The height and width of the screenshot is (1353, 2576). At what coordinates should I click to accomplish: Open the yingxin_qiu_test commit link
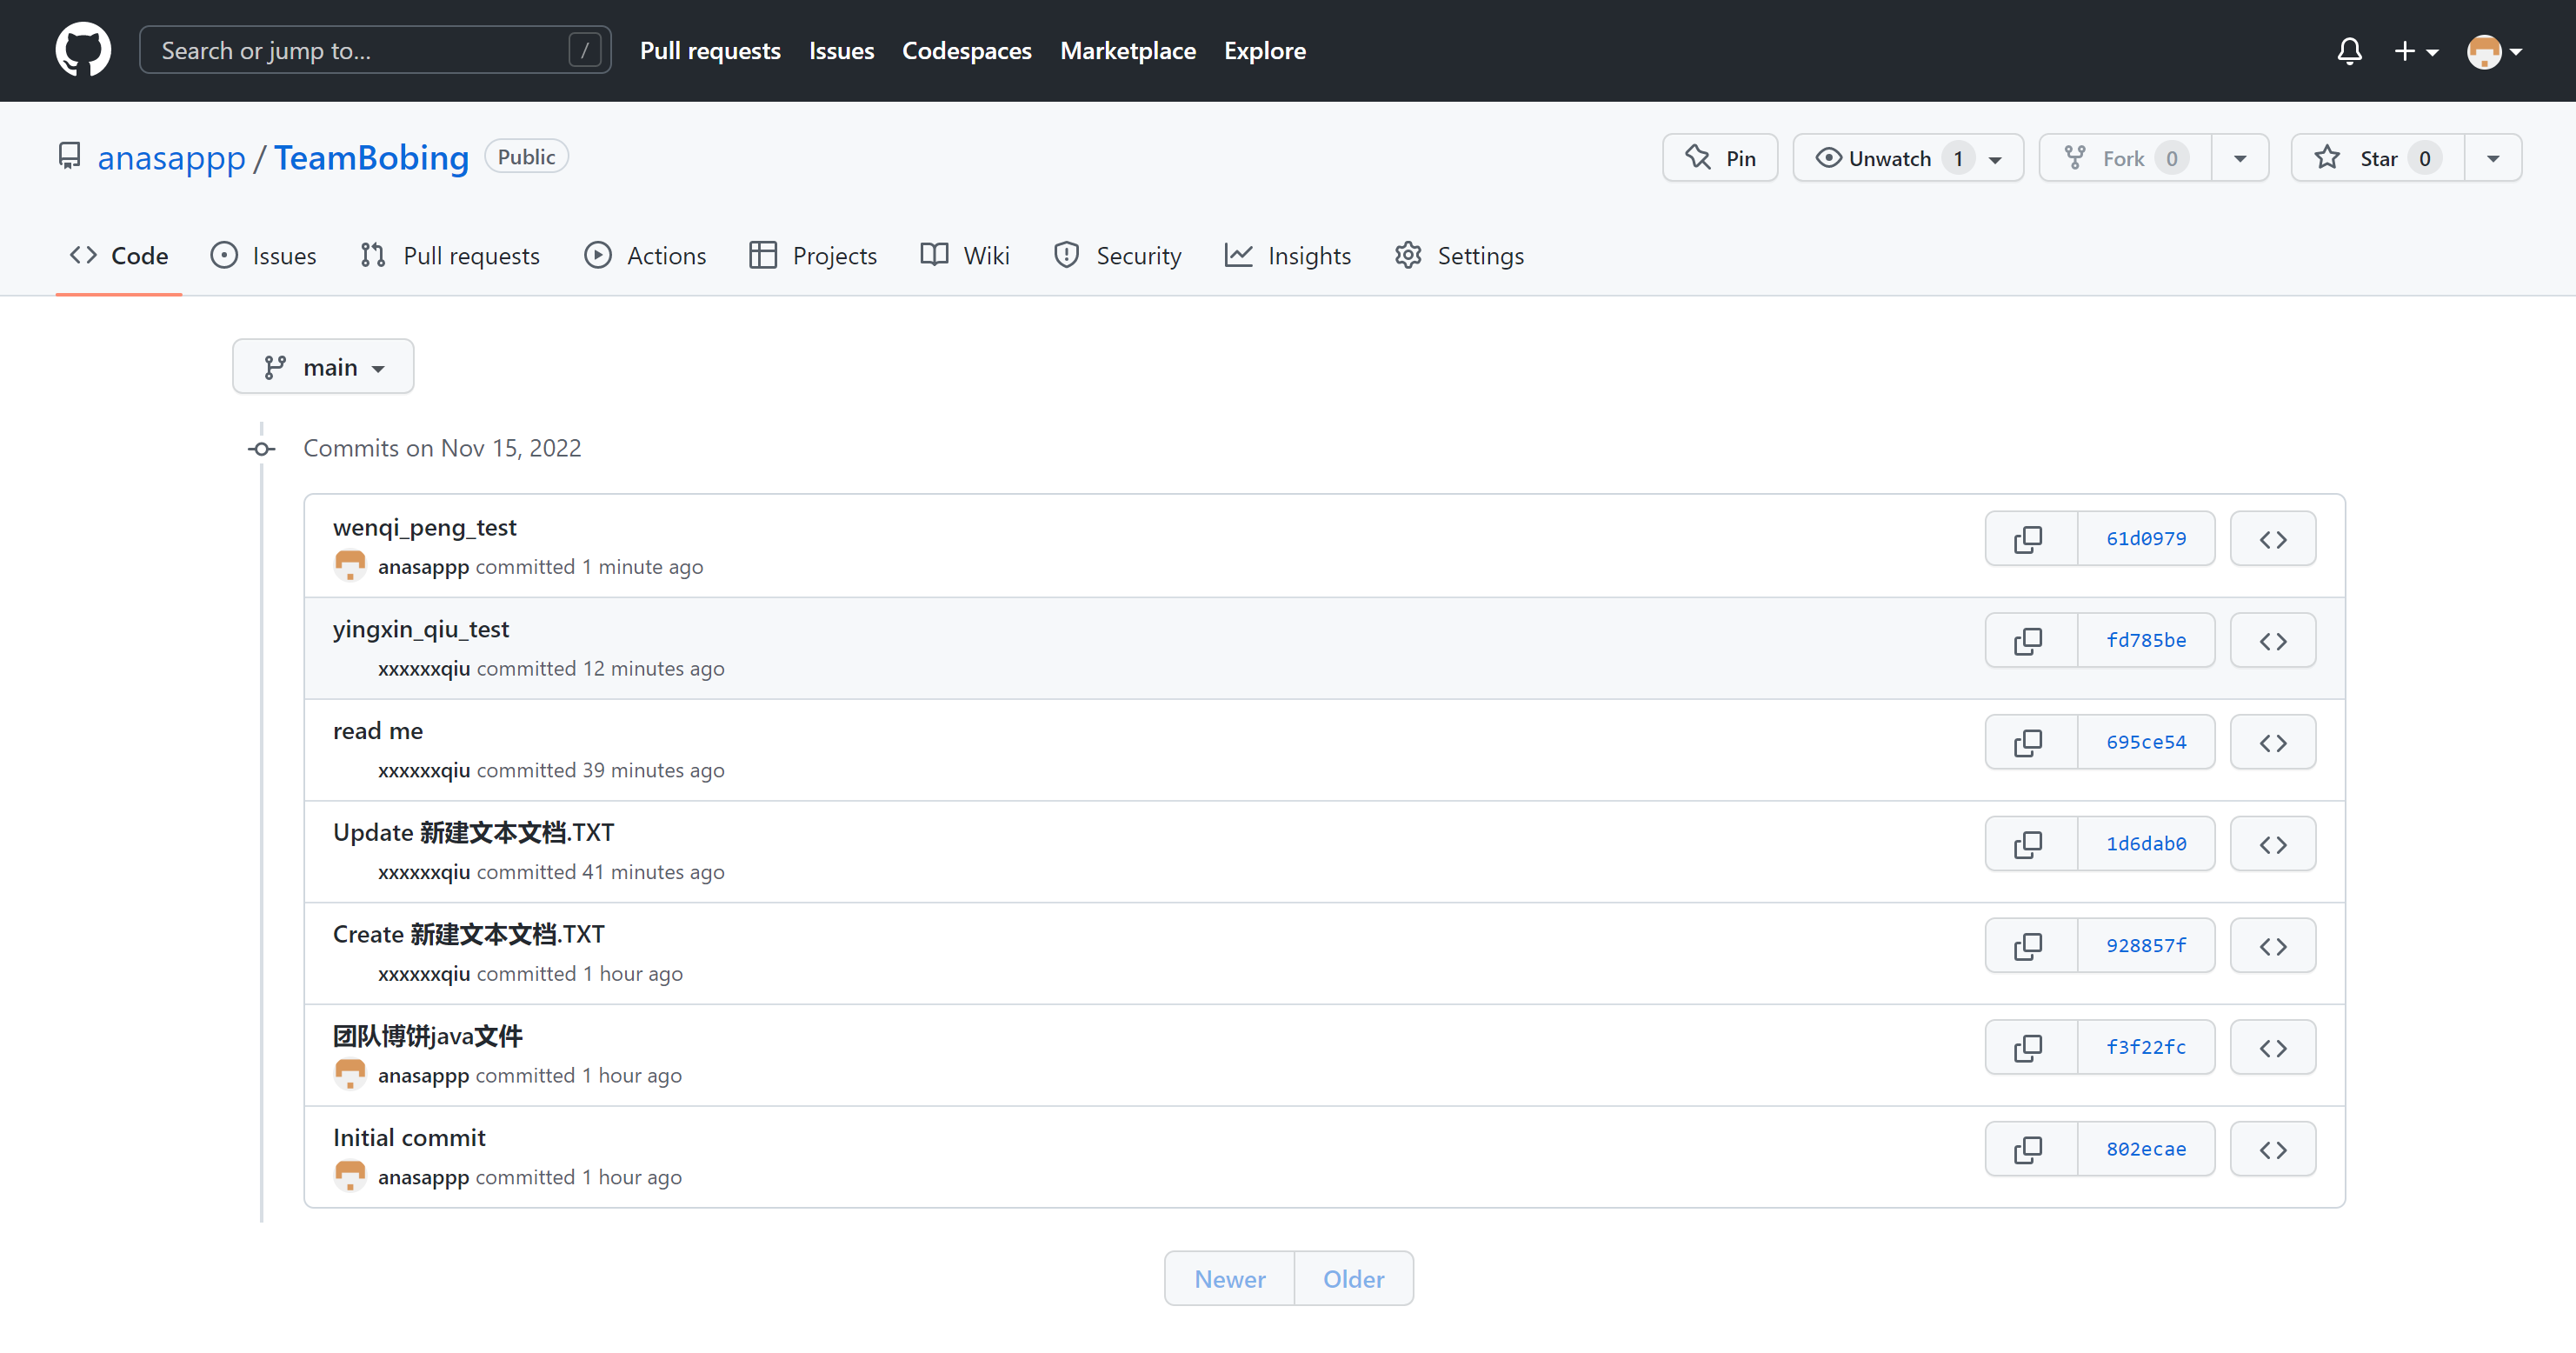pos(421,629)
